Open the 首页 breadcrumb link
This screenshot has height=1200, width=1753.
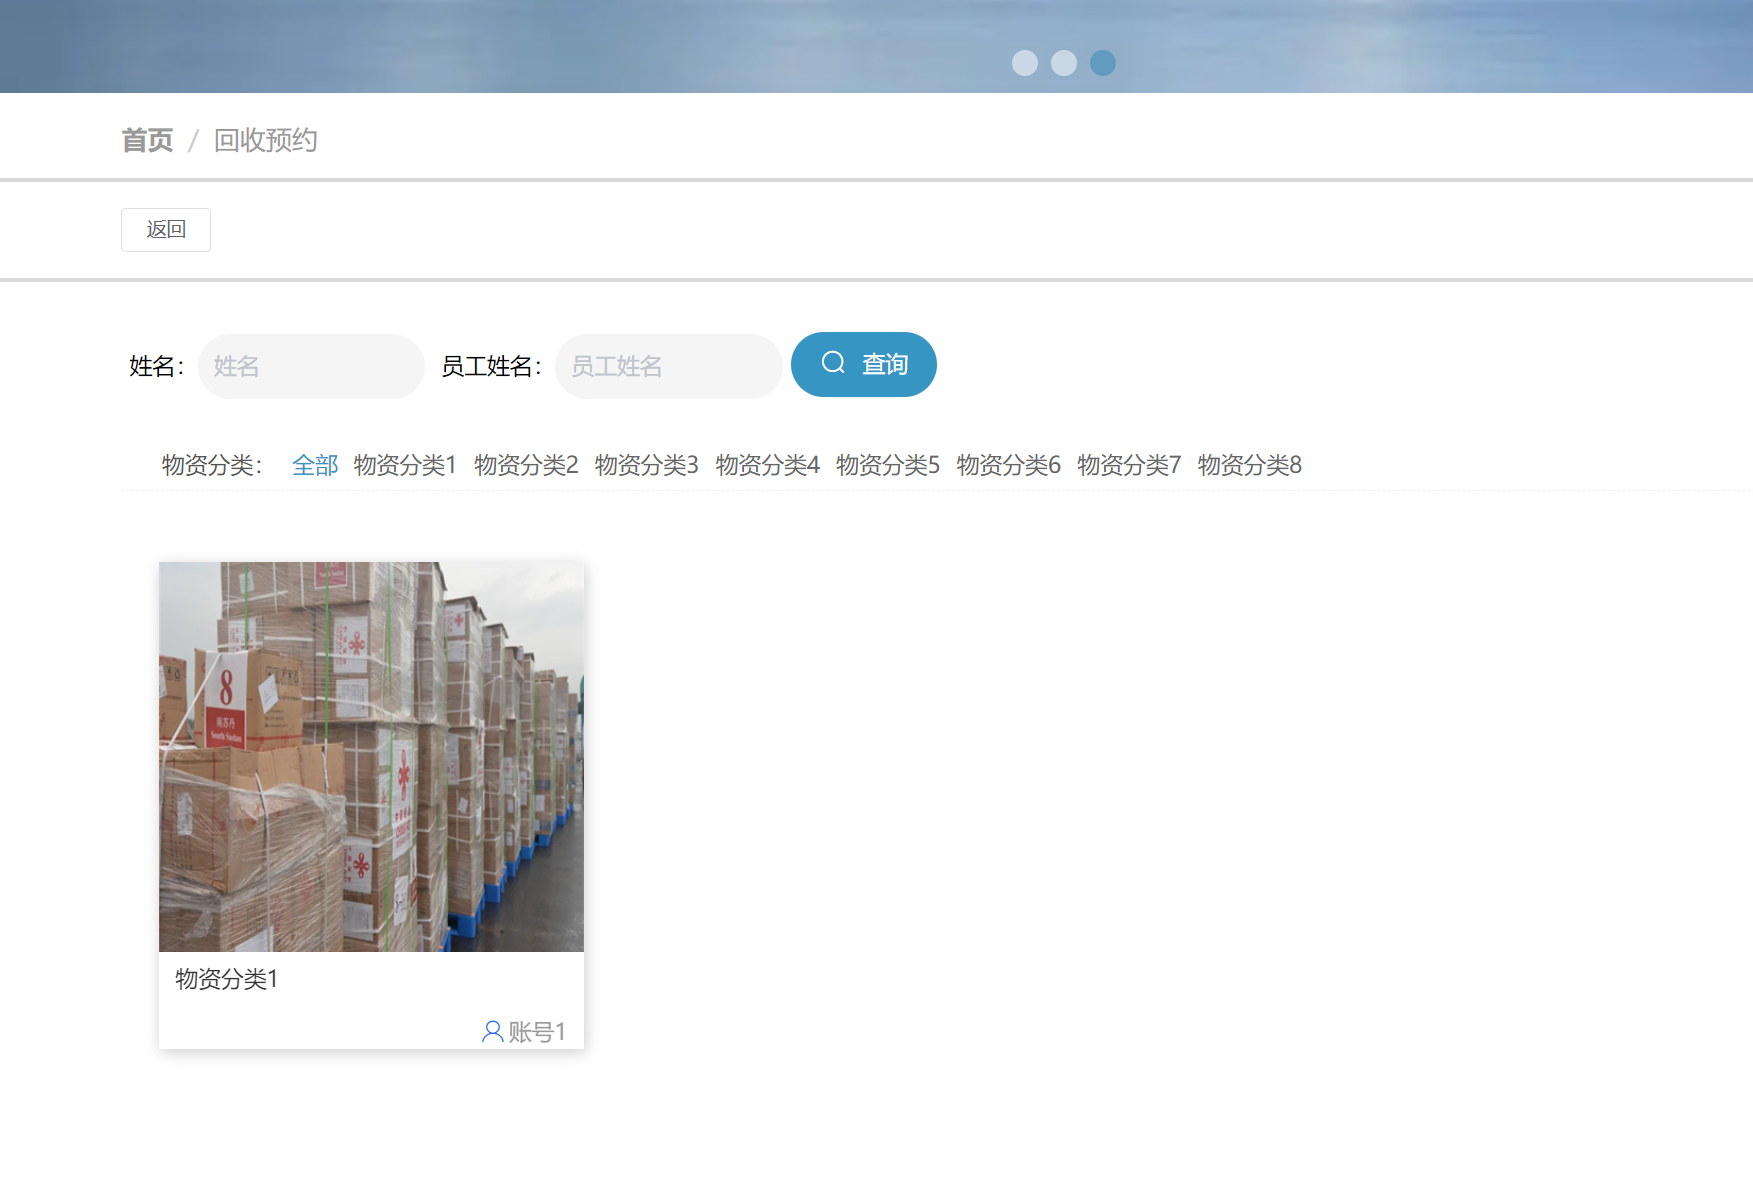[147, 140]
